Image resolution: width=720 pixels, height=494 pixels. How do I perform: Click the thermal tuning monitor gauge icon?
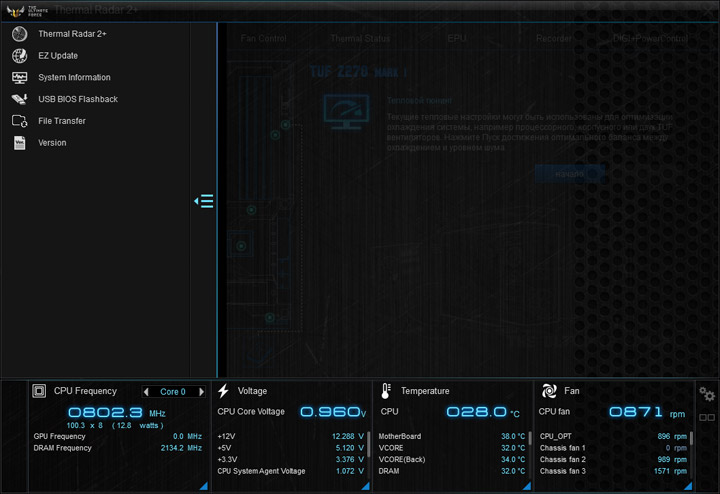(x=346, y=112)
